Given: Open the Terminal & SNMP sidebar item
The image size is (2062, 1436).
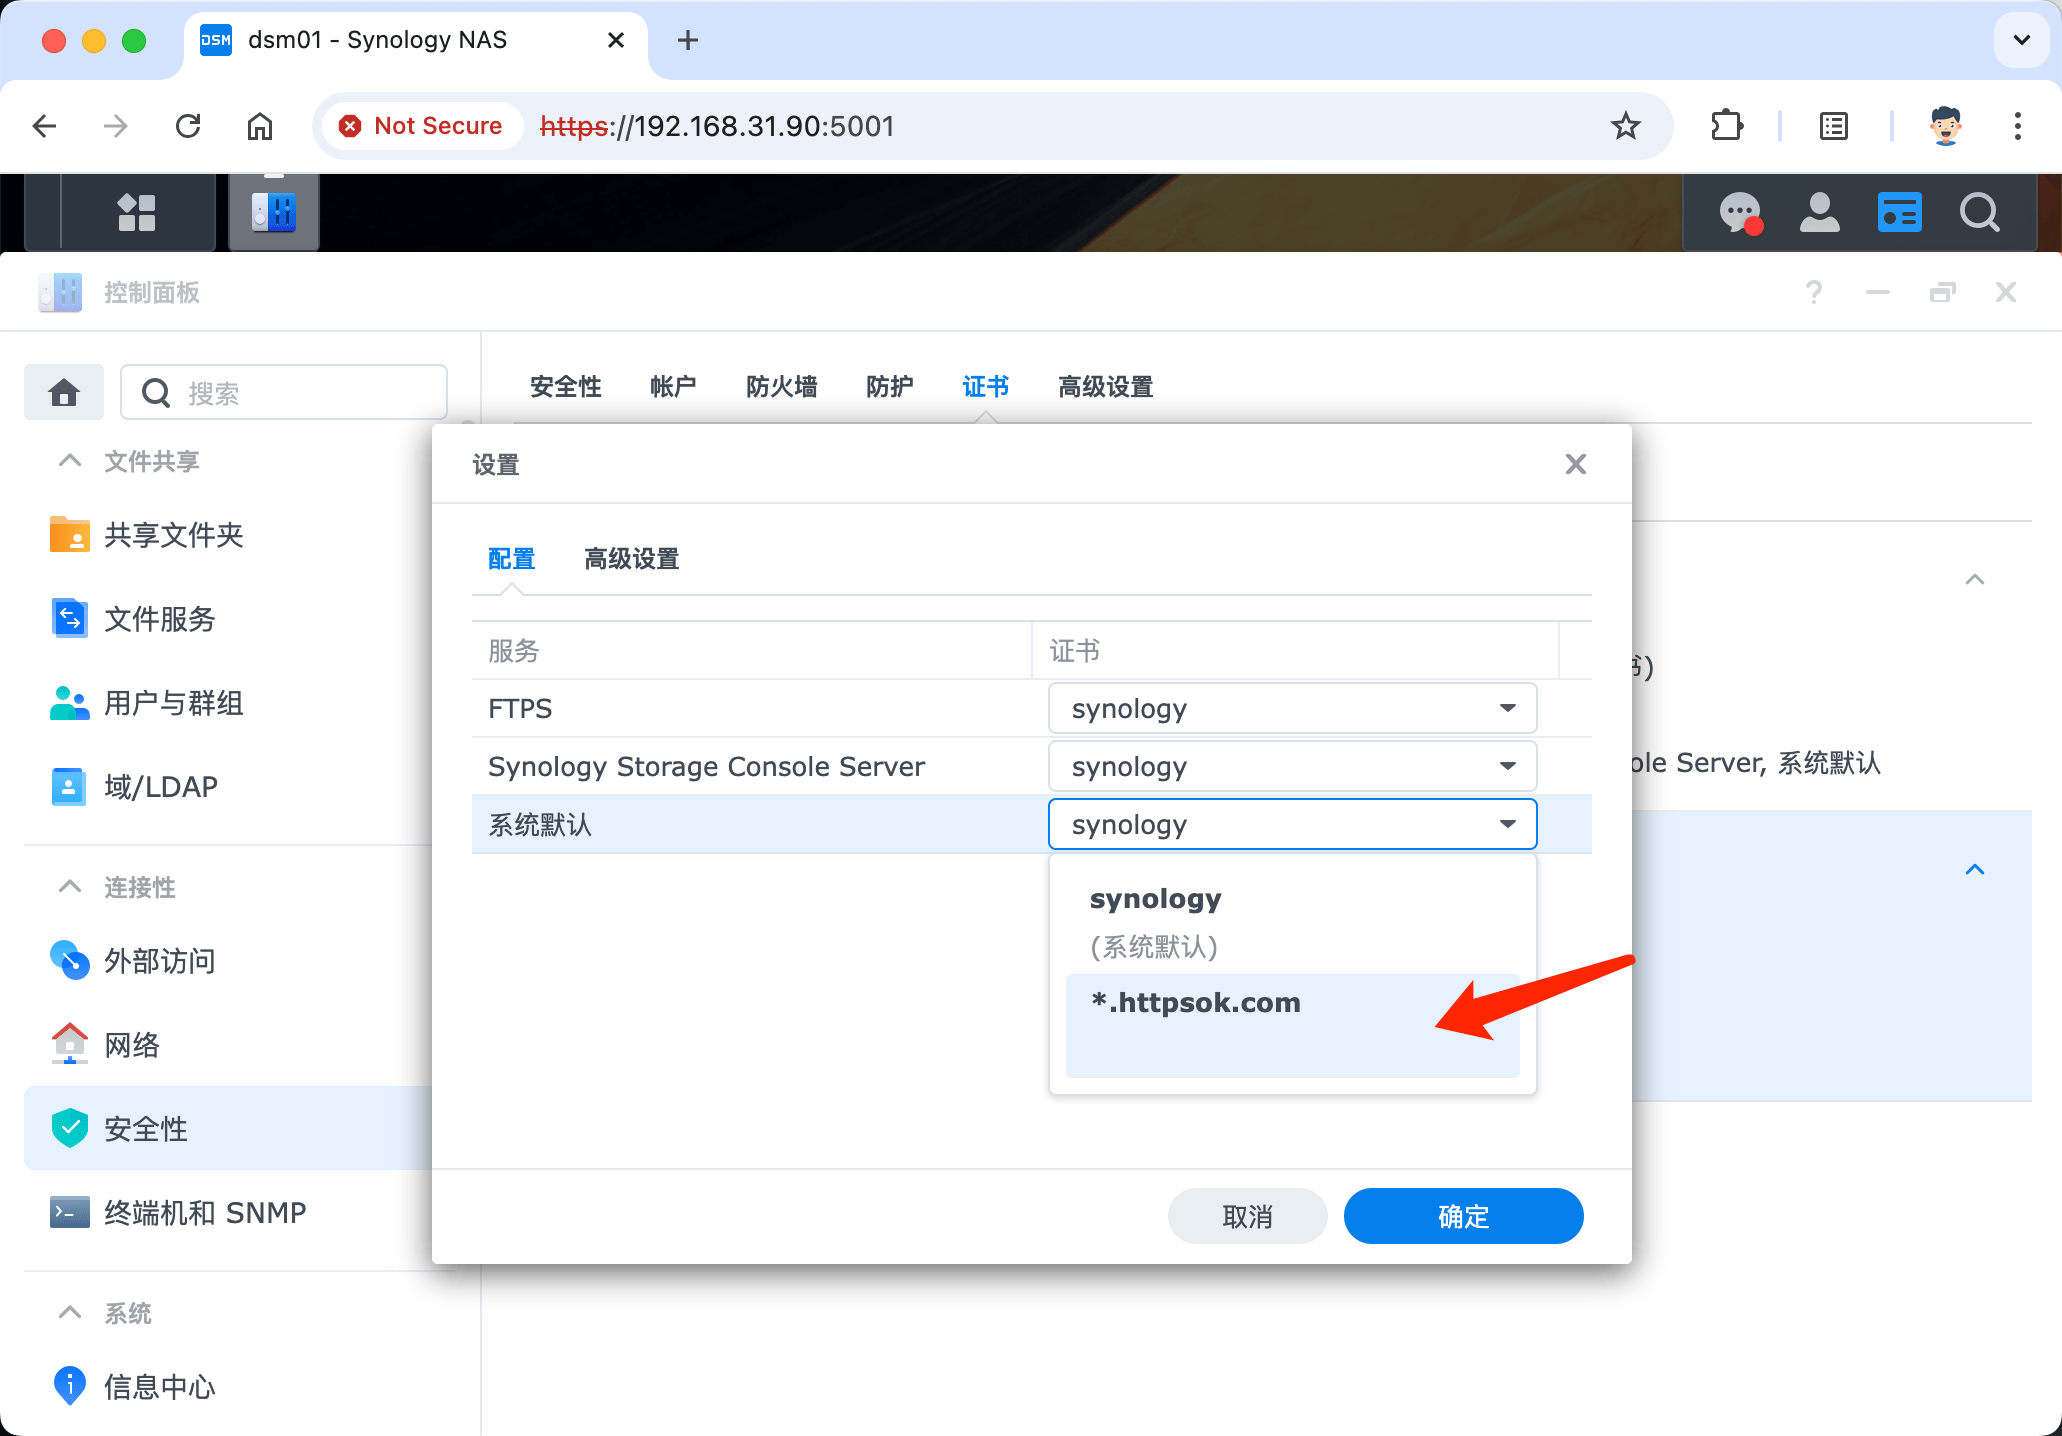Looking at the screenshot, I should [205, 1213].
